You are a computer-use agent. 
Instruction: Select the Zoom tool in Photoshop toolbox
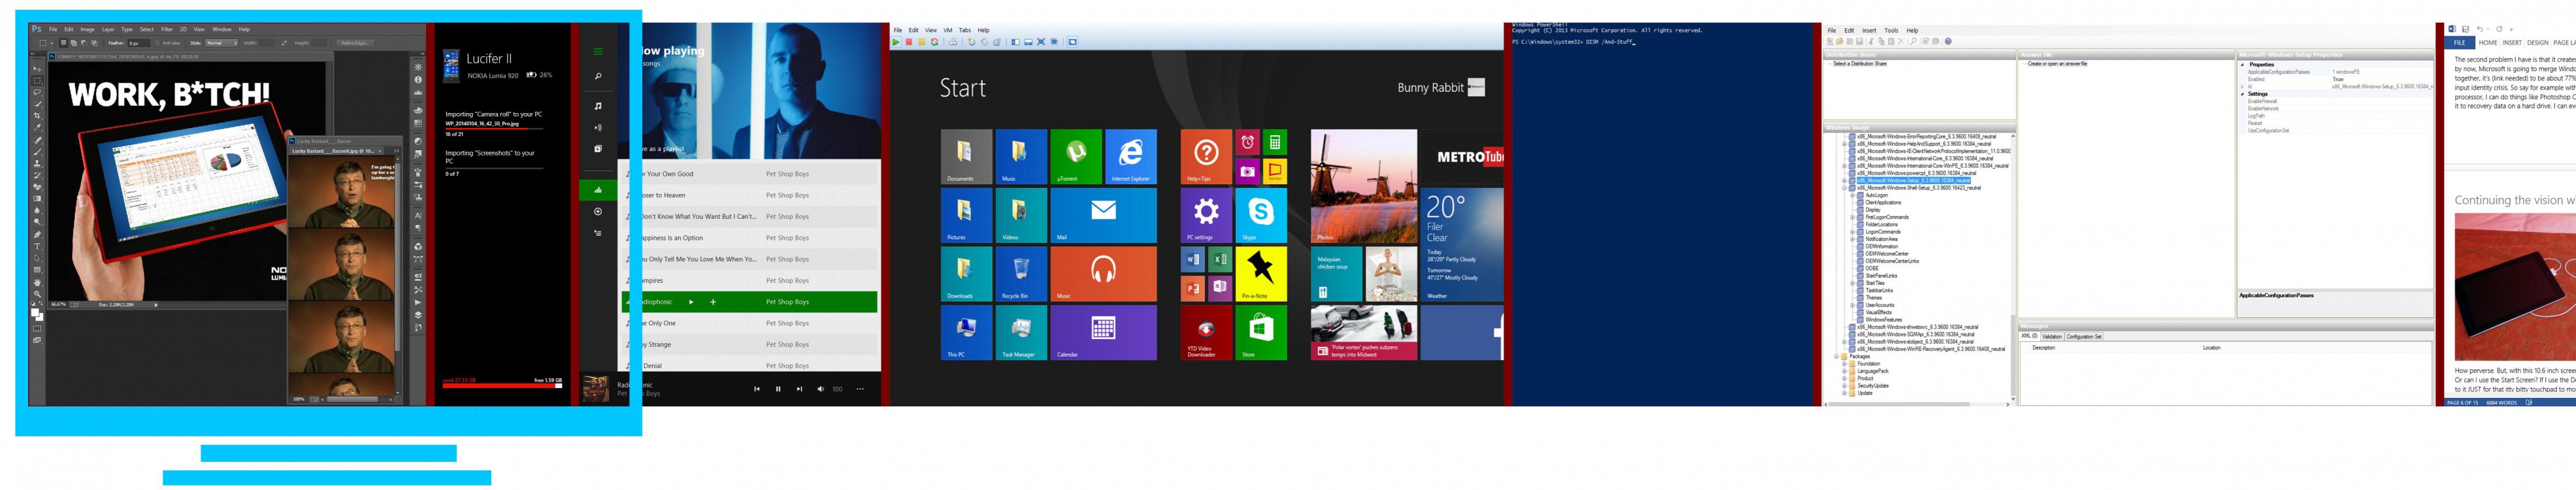pos(38,294)
